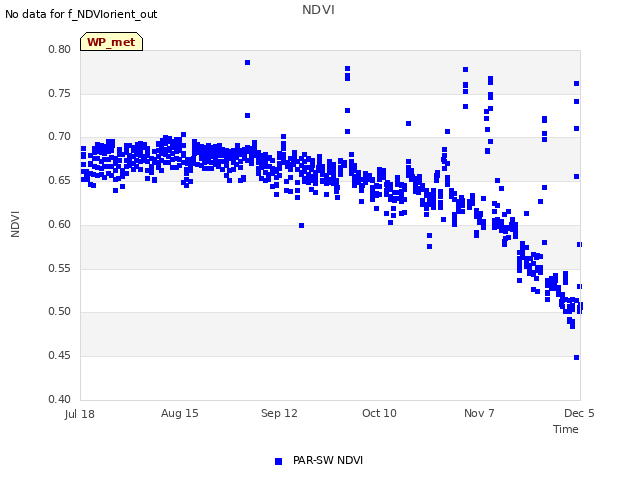Click the 'No data for f_NDVIorient_out' message
Screen dimensions: 640x480
(81, 14)
